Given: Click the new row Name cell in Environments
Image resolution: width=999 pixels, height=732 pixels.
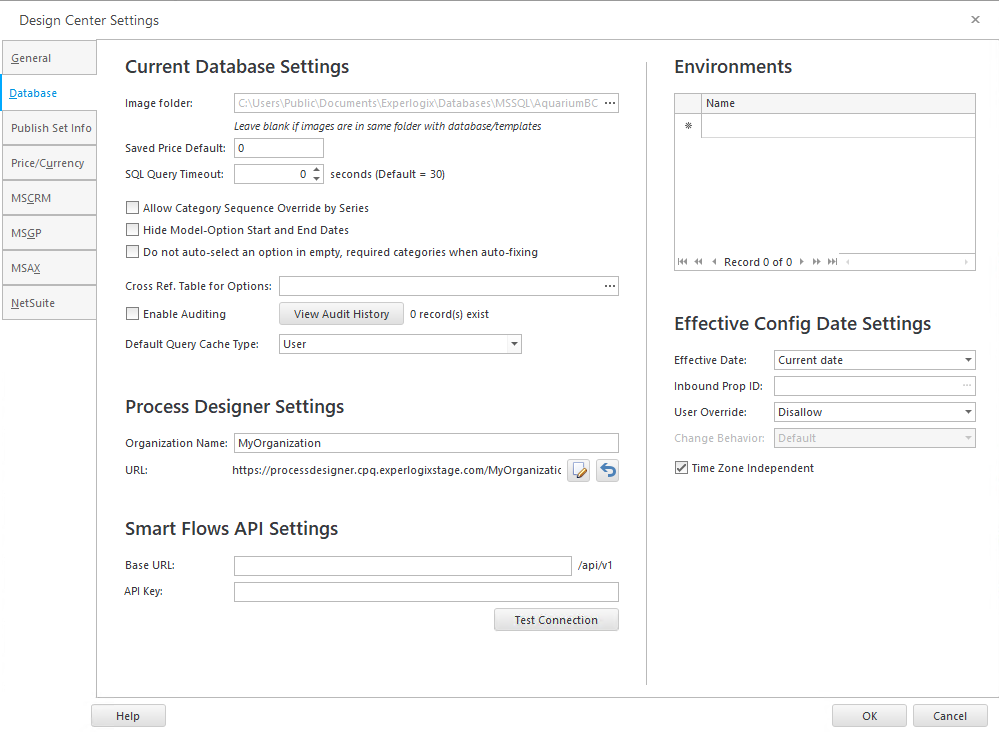Looking at the screenshot, I should click(x=838, y=126).
